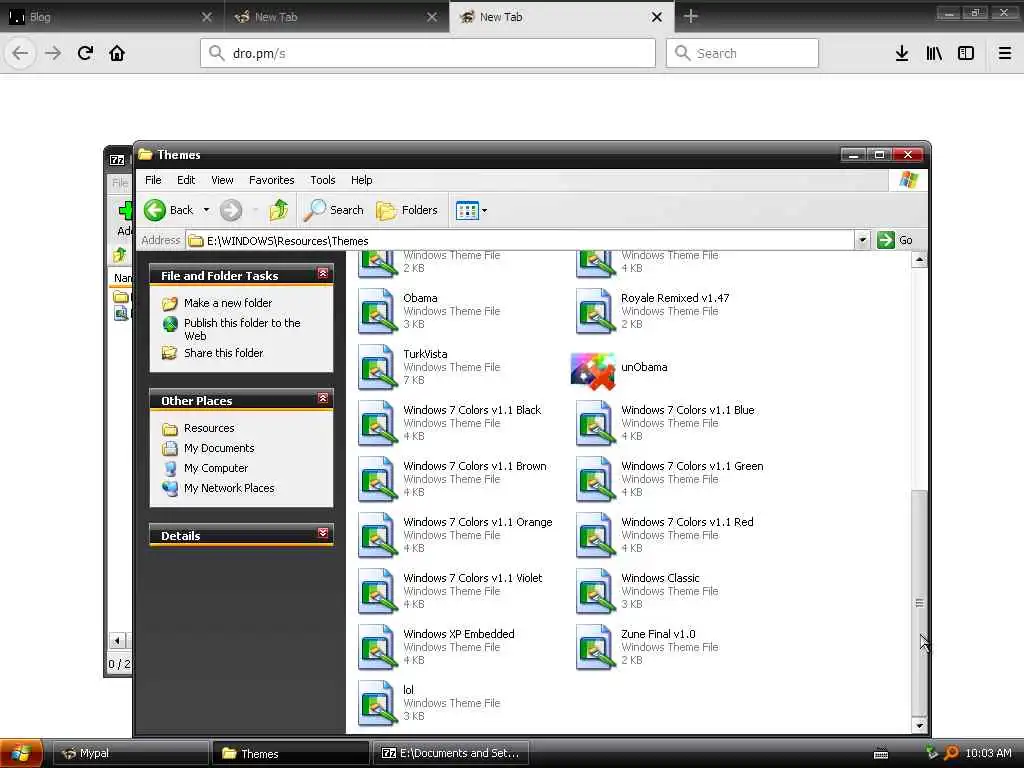1024x768 pixels.
Task: Open a new browser tab with plus
Action: (x=691, y=16)
